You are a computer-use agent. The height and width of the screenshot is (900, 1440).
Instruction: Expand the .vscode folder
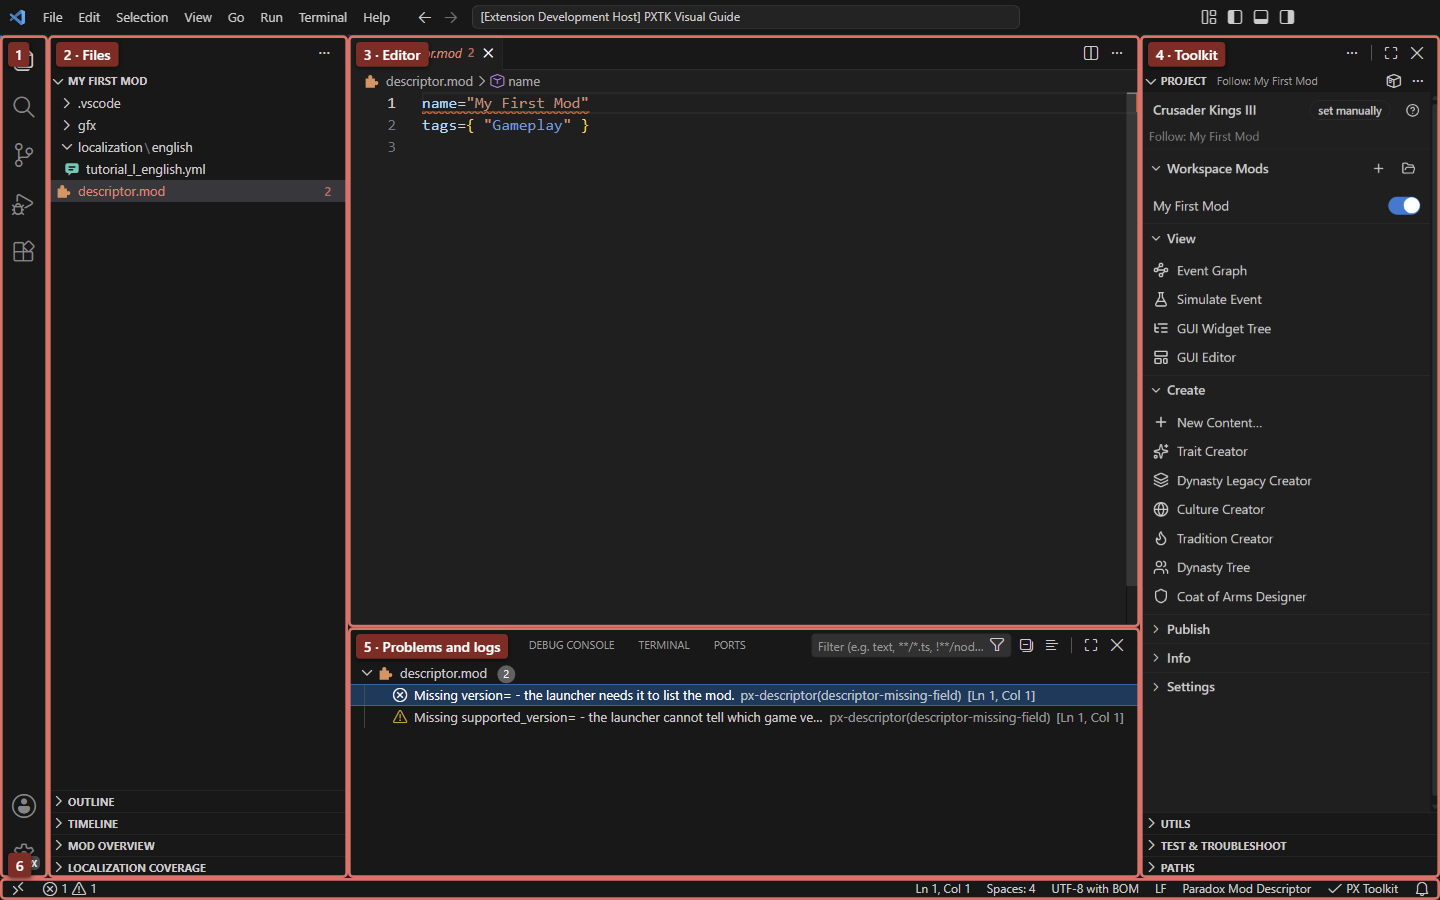pos(198,103)
